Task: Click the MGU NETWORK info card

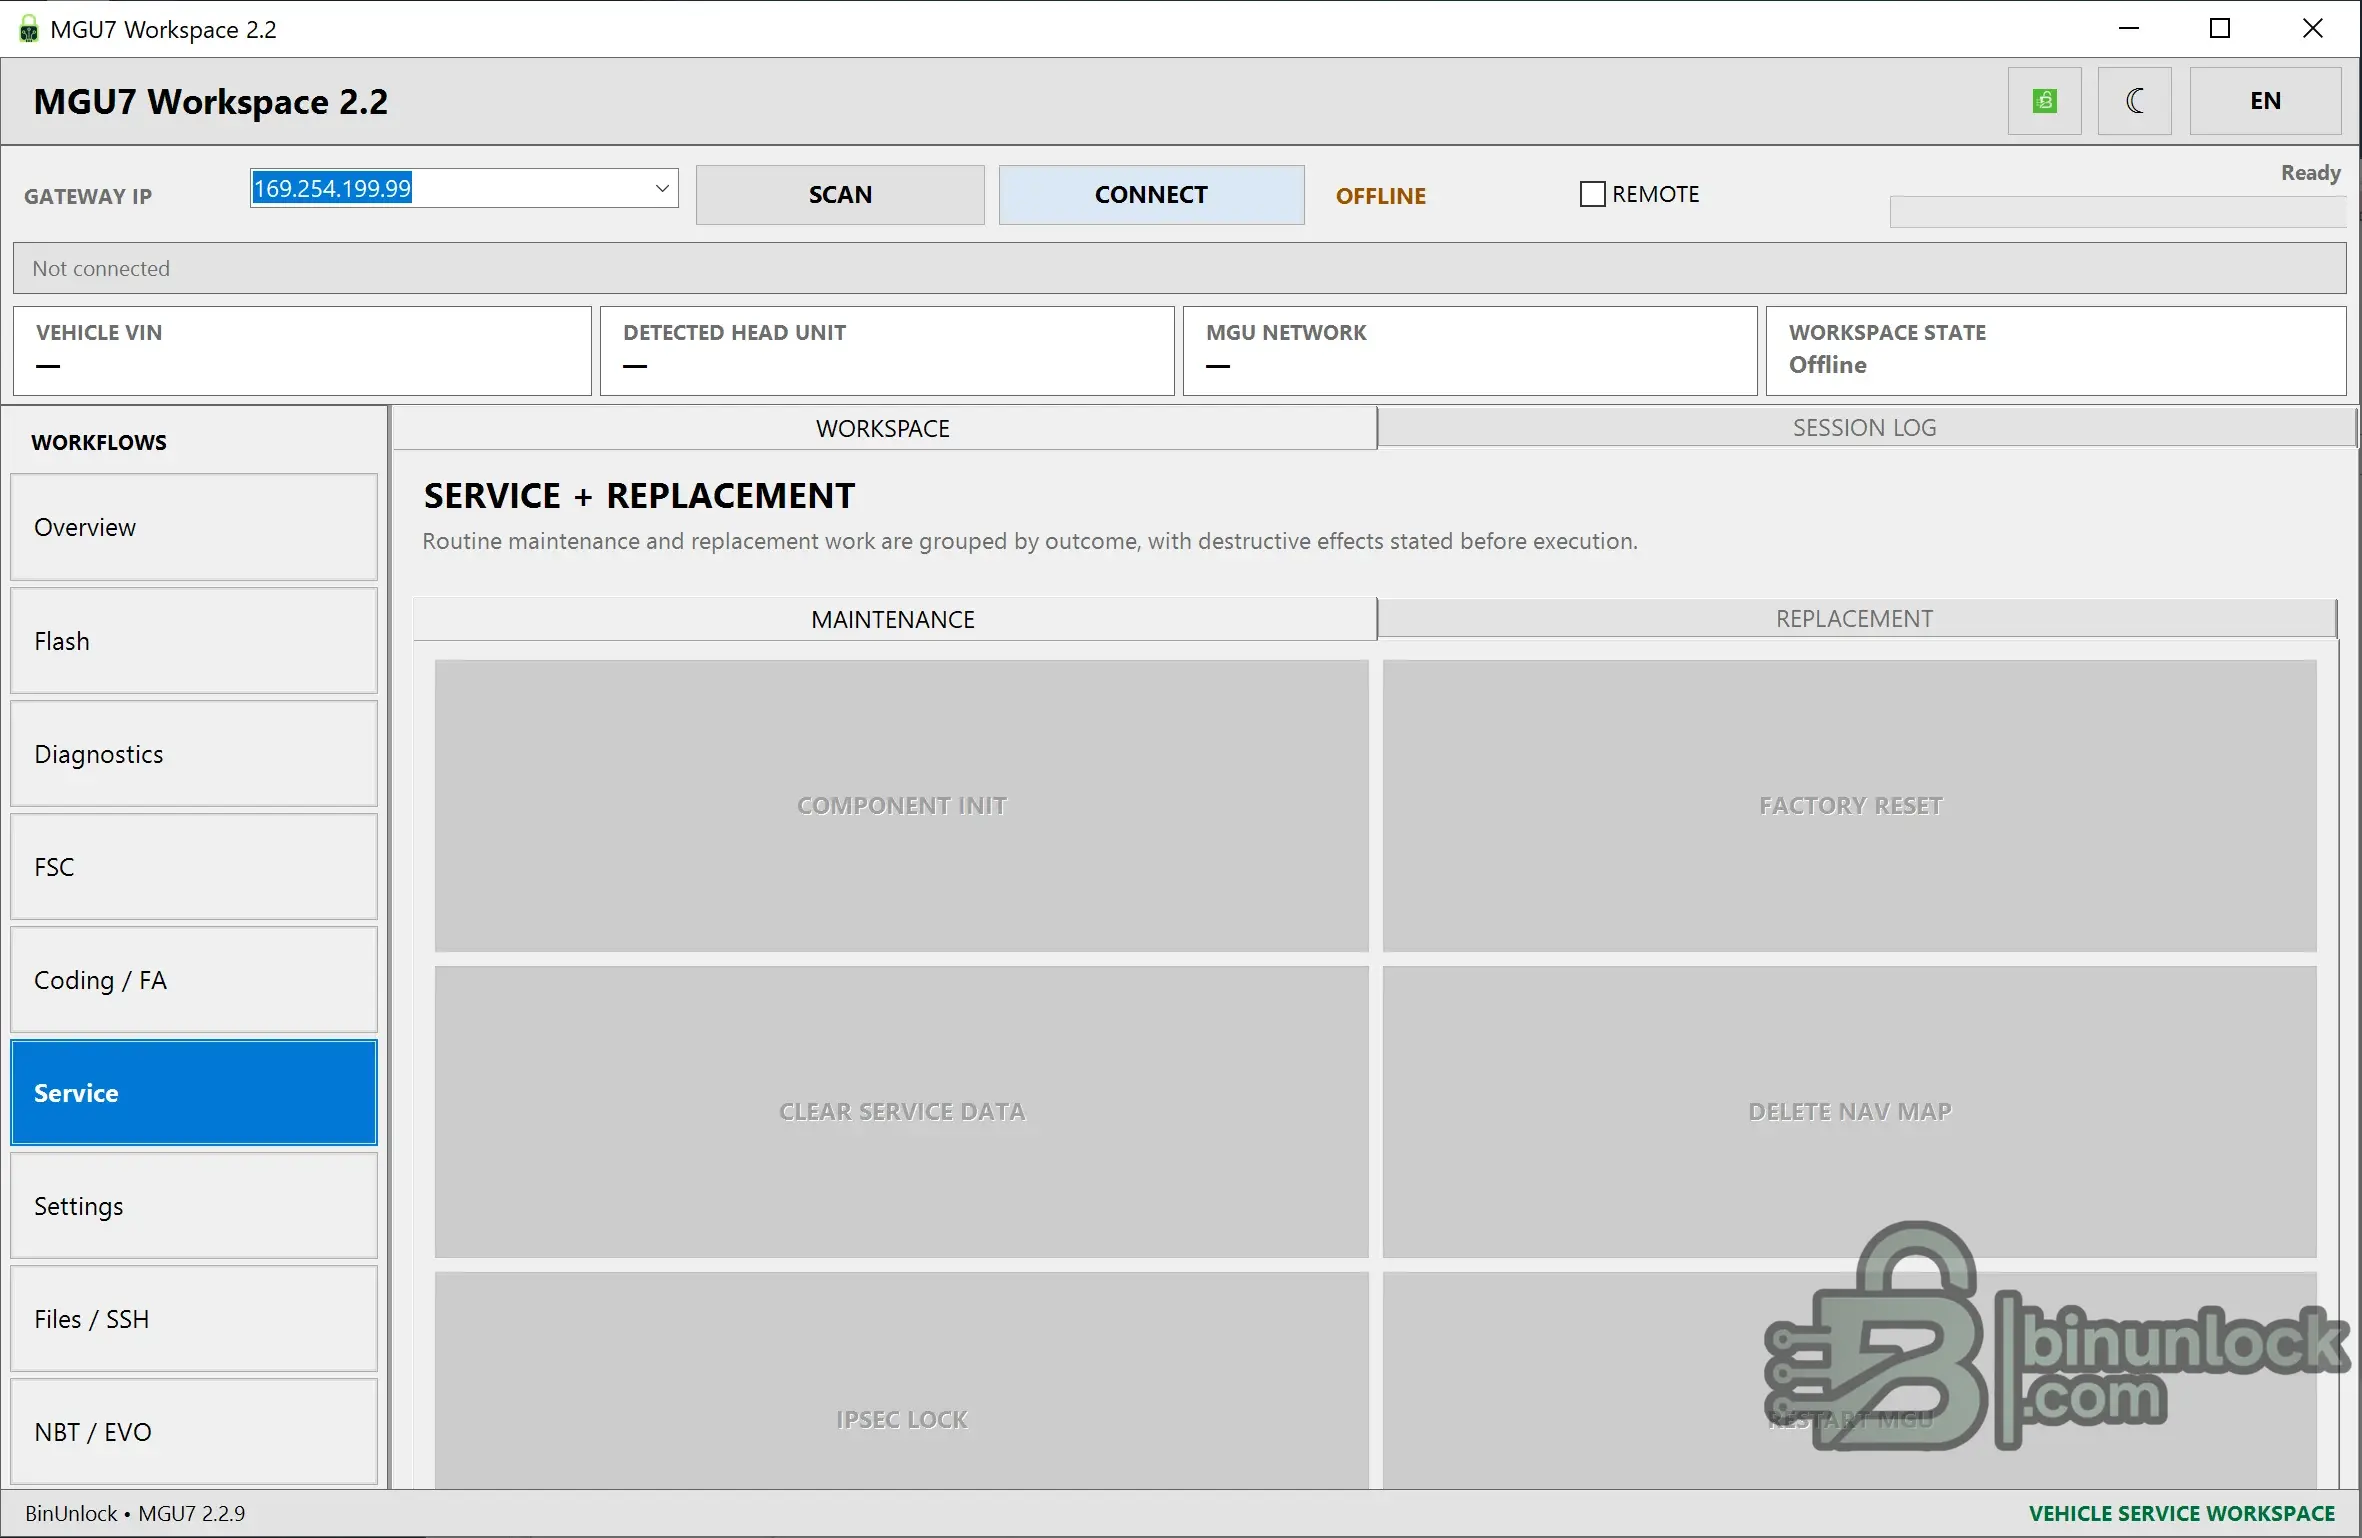Action: pos(1470,351)
